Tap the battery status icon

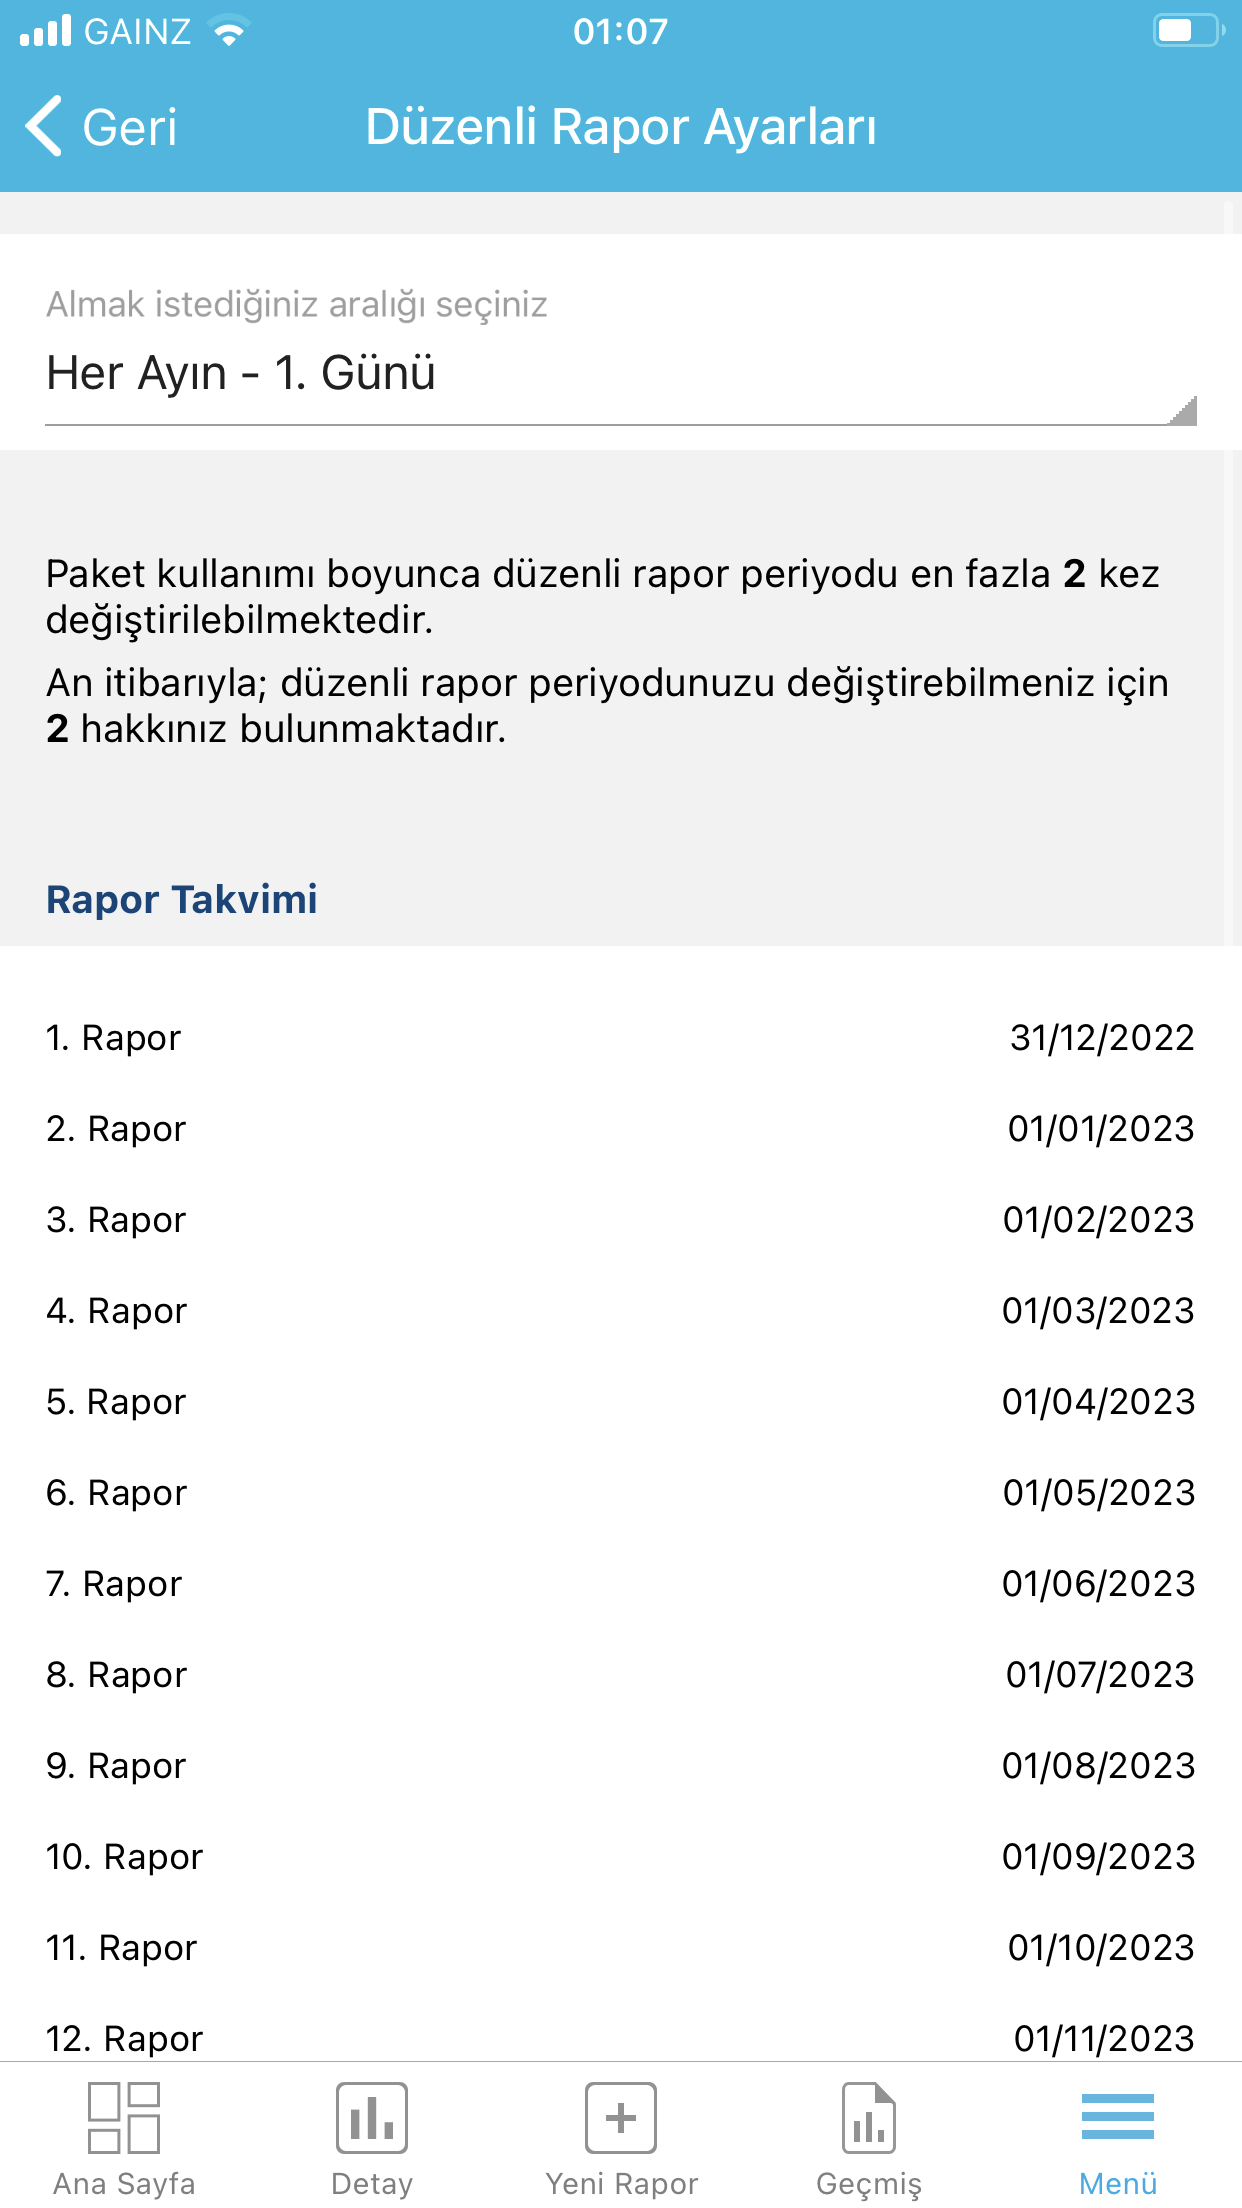(x=1189, y=30)
